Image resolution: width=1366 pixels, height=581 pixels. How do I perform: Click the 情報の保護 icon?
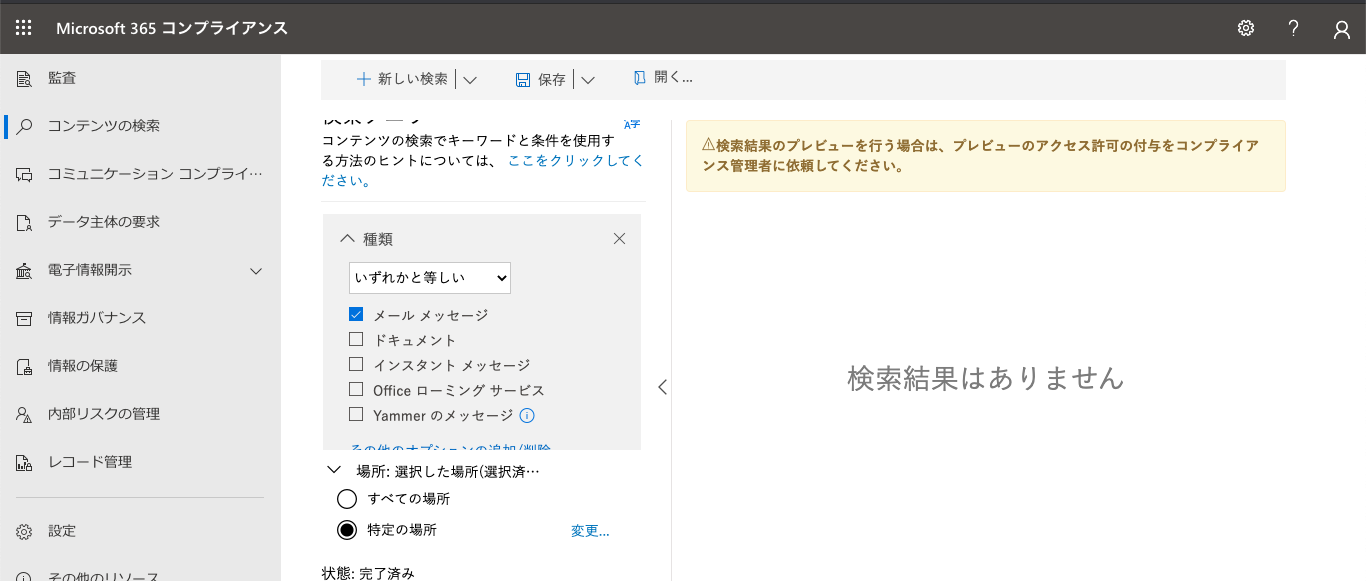click(25, 366)
